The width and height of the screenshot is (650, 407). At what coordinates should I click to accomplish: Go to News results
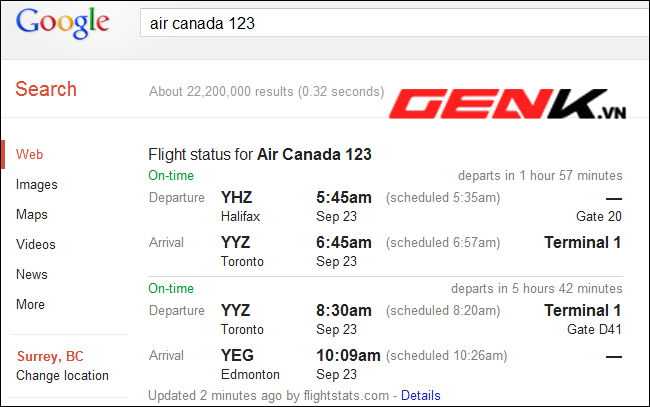pos(32,274)
